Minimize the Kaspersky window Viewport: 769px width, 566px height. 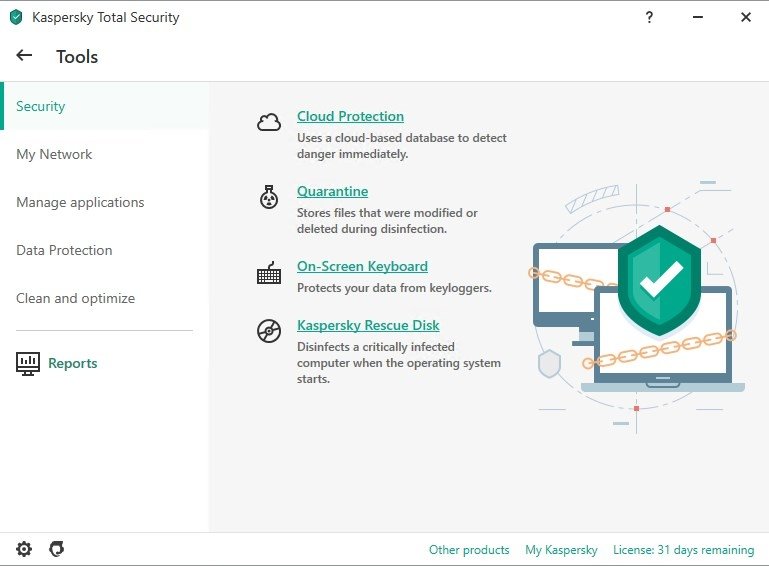[x=697, y=17]
